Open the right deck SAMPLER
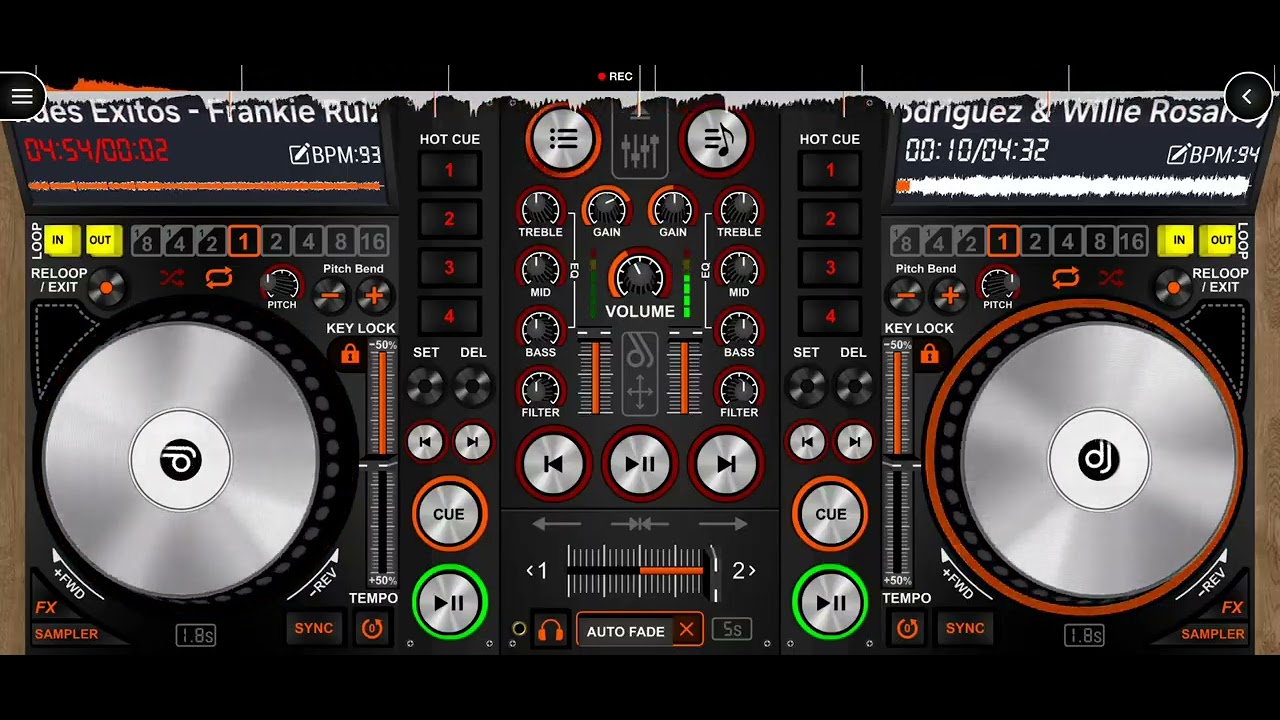Viewport: 1280px width, 720px height. [1213, 634]
